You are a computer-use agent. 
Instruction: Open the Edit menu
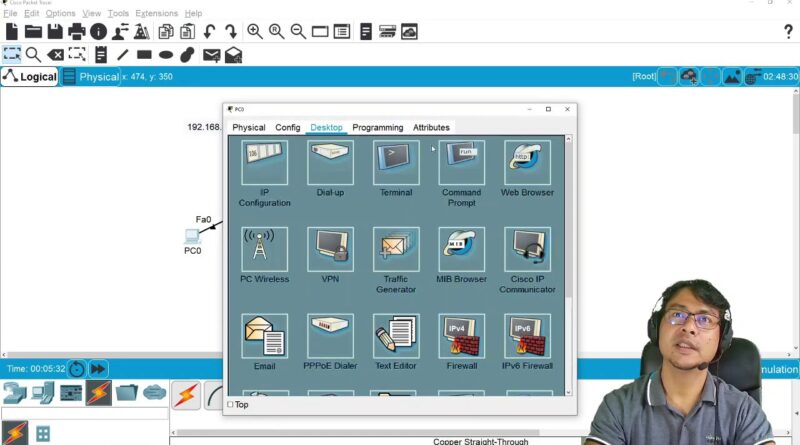(x=32, y=13)
